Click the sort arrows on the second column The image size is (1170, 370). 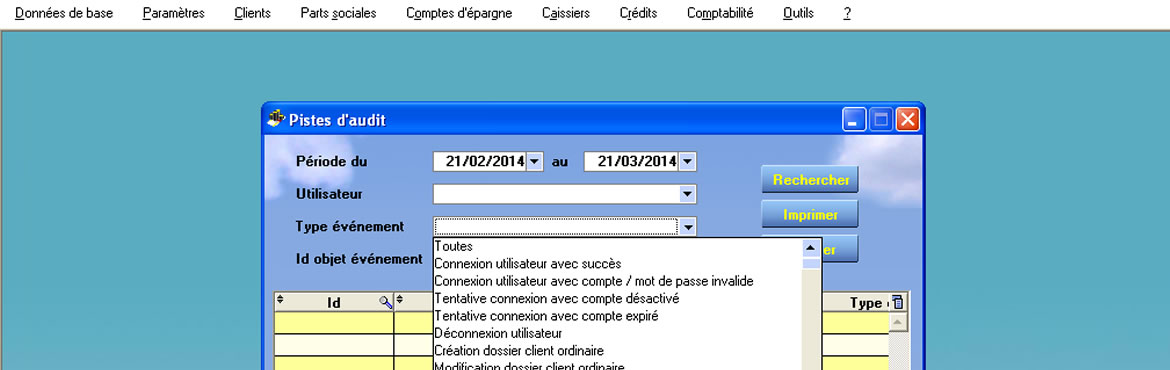[399, 301]
